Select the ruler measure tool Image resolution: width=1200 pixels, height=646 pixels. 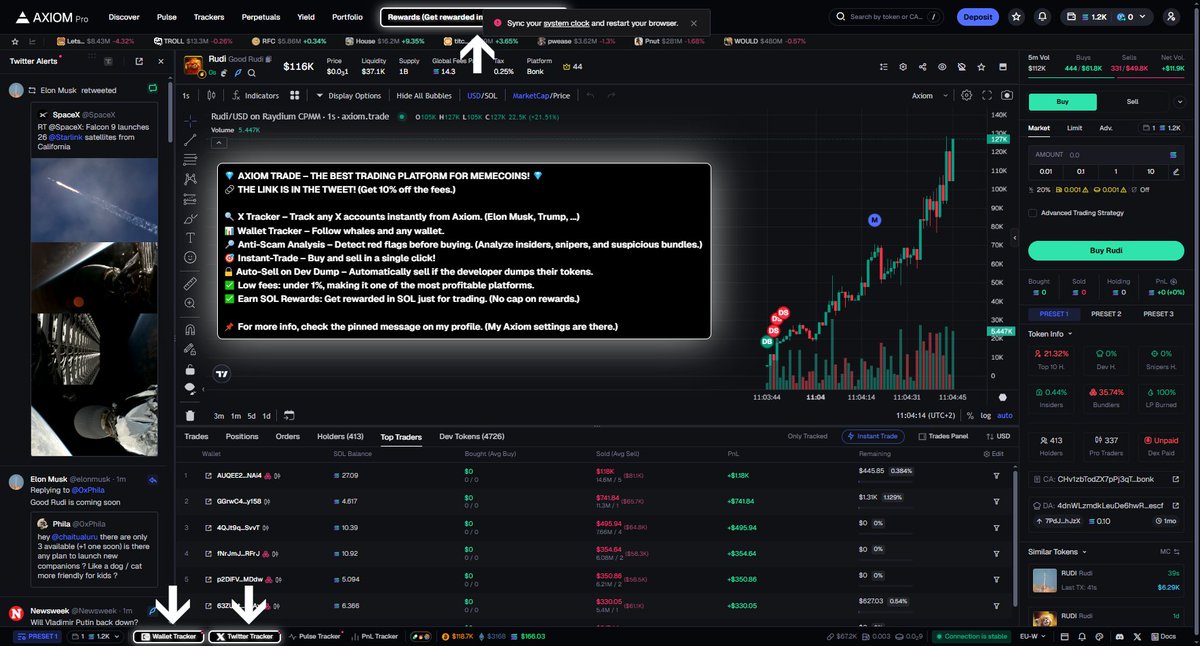point(190,284)
